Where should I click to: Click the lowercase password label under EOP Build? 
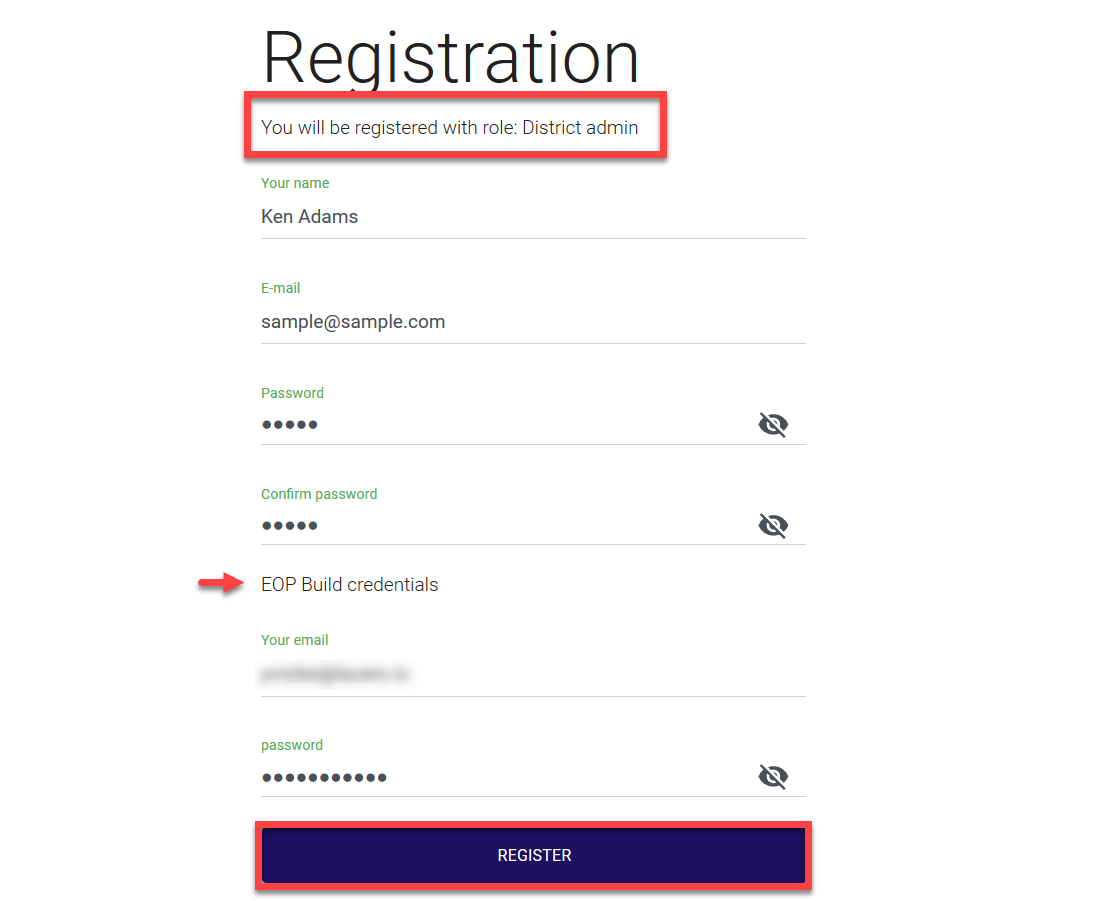tap(291, 745)
